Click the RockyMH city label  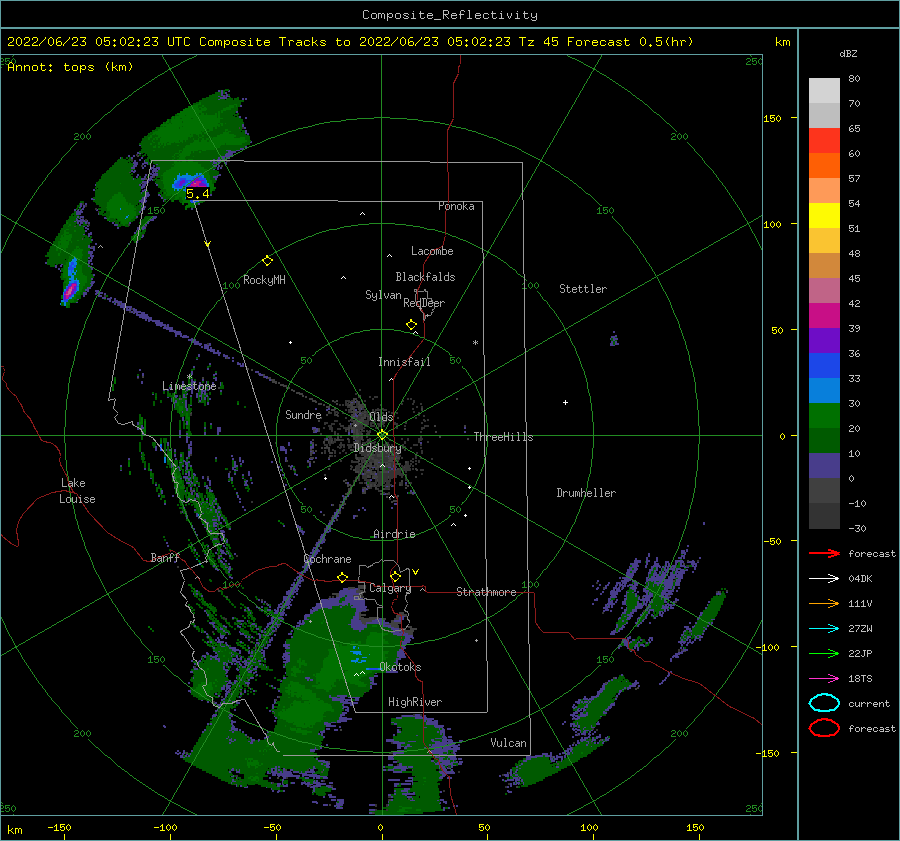(264, 280)
